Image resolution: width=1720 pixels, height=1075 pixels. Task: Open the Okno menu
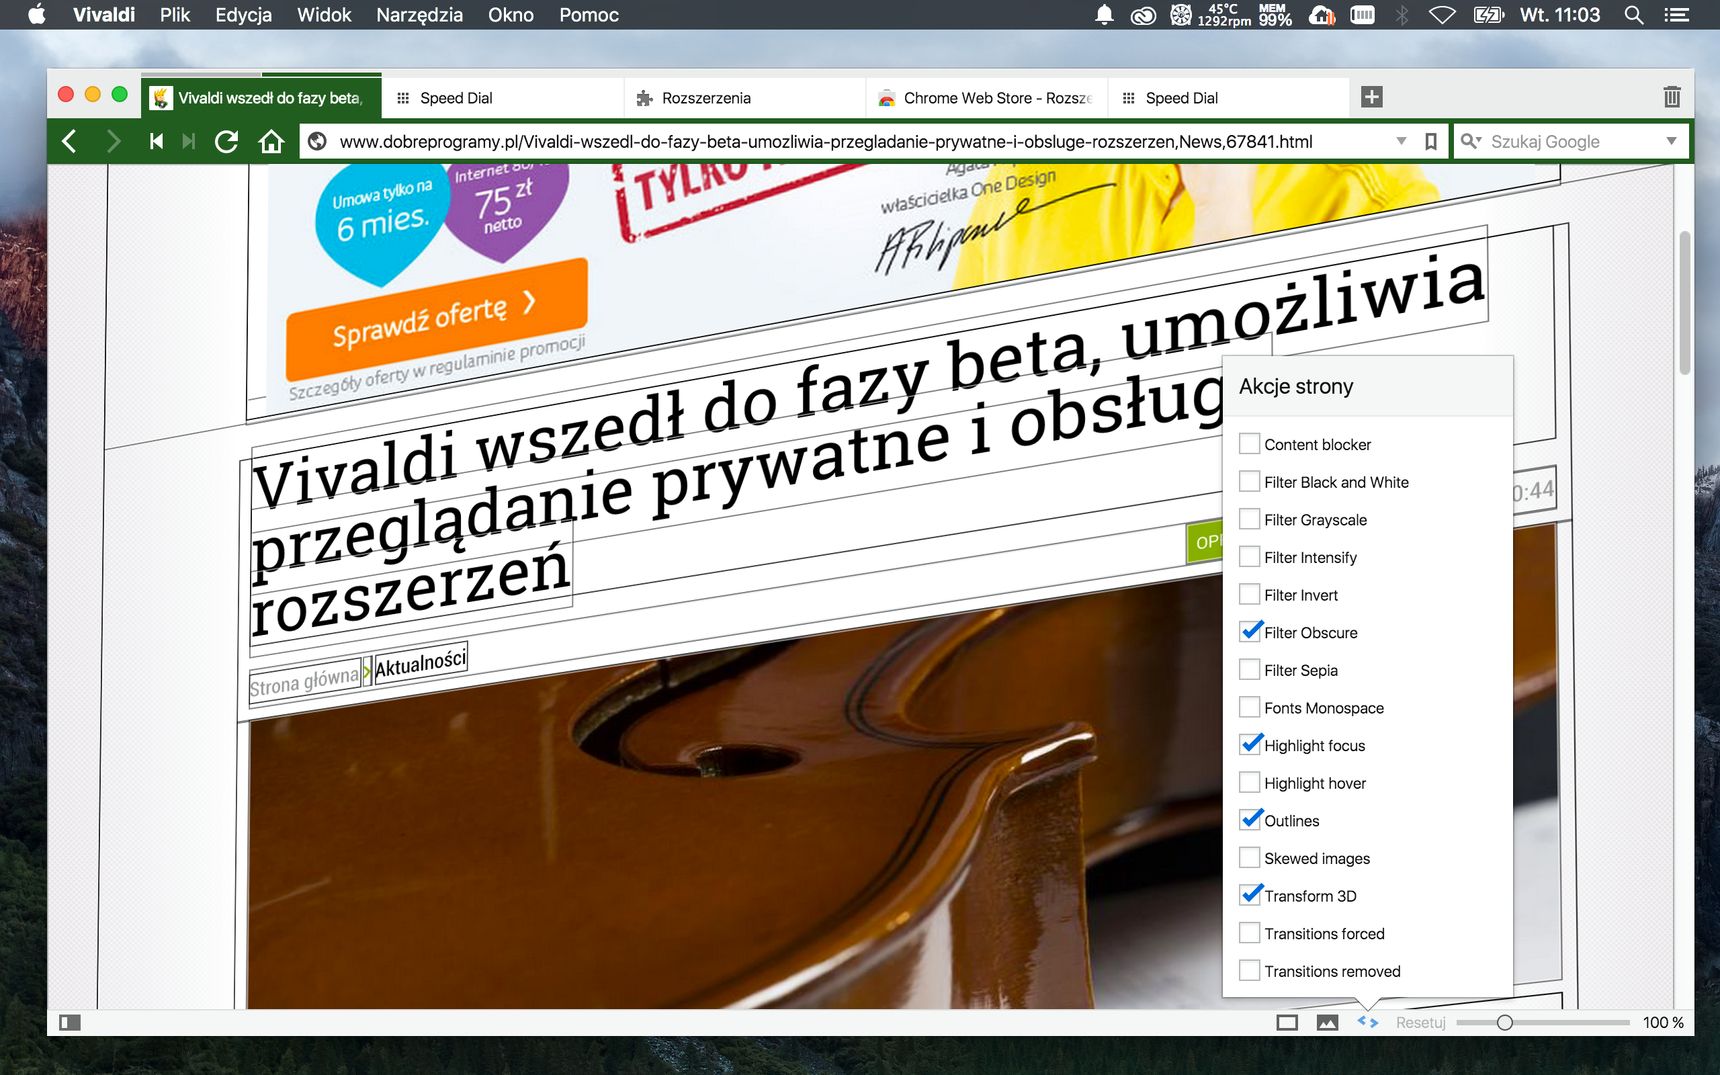coord(511,15)
